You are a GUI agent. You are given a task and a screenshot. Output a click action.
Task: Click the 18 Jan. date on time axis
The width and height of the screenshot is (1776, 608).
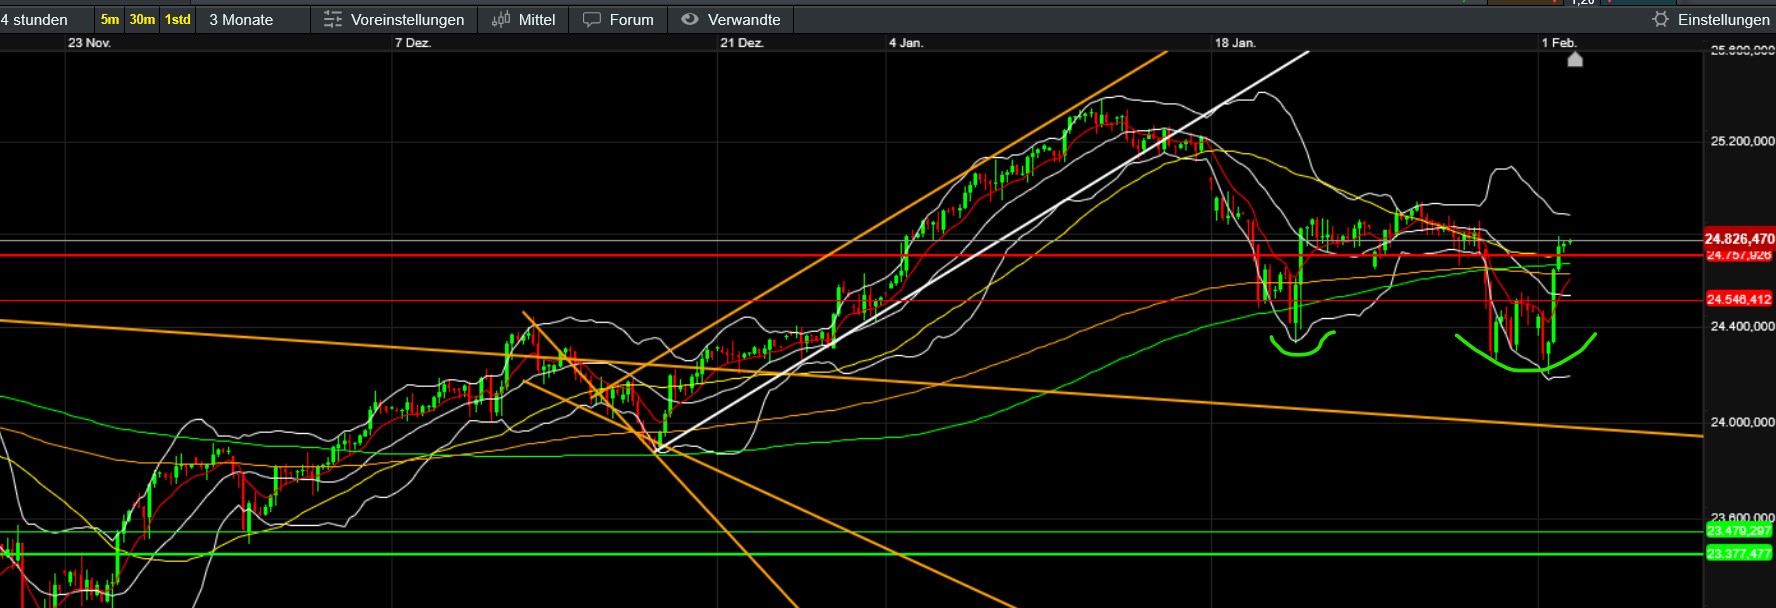pos(1235,43)
